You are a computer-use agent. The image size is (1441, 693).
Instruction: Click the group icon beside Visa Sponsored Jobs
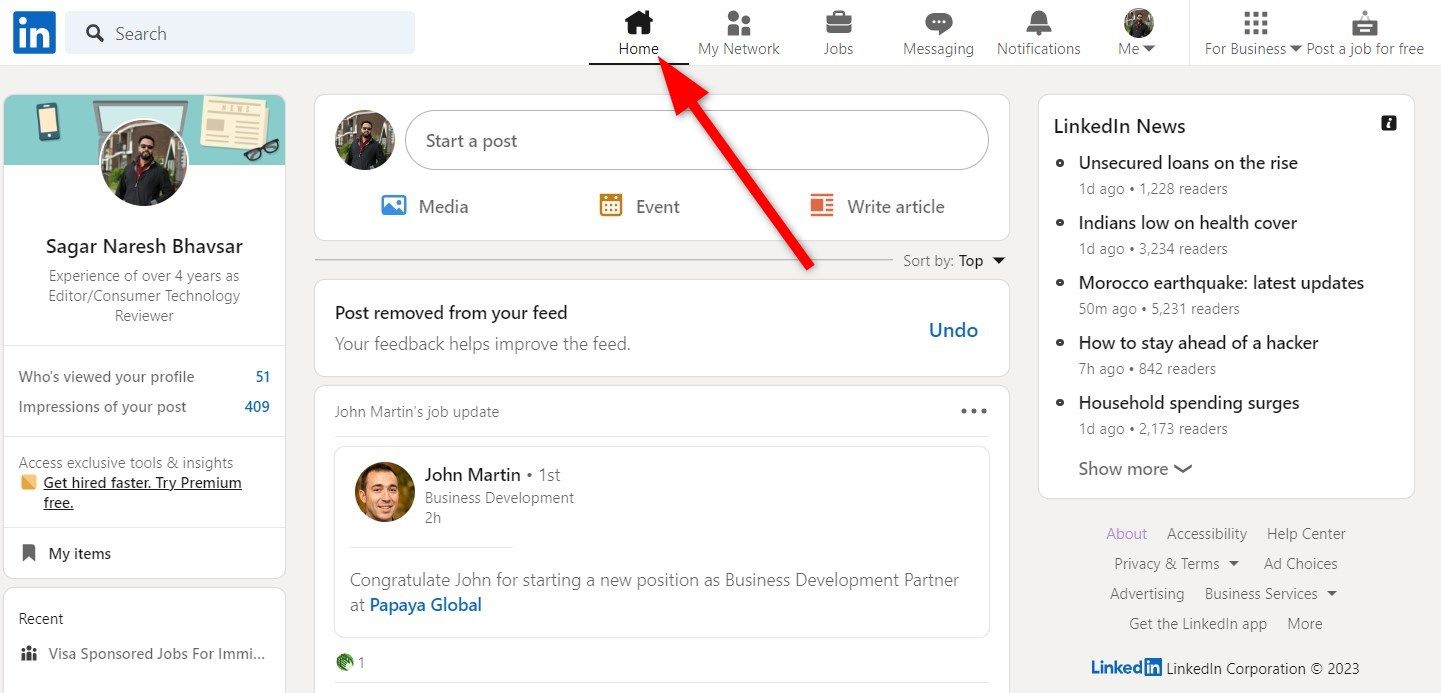tap(29, 654)
